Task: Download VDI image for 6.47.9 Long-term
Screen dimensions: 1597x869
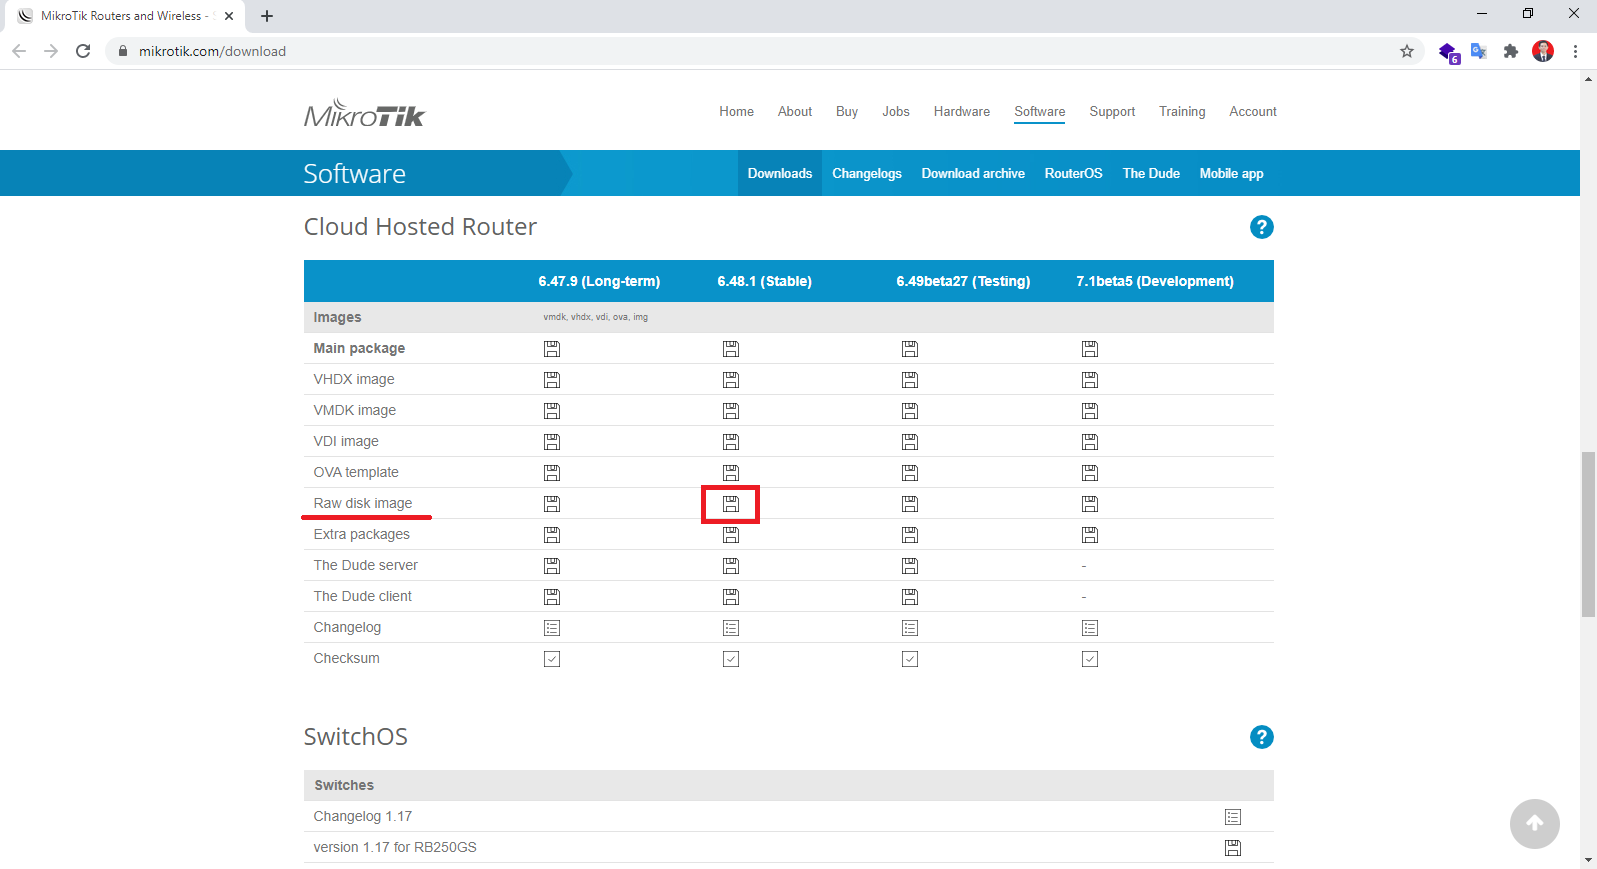Action: [x=552, y=442]
